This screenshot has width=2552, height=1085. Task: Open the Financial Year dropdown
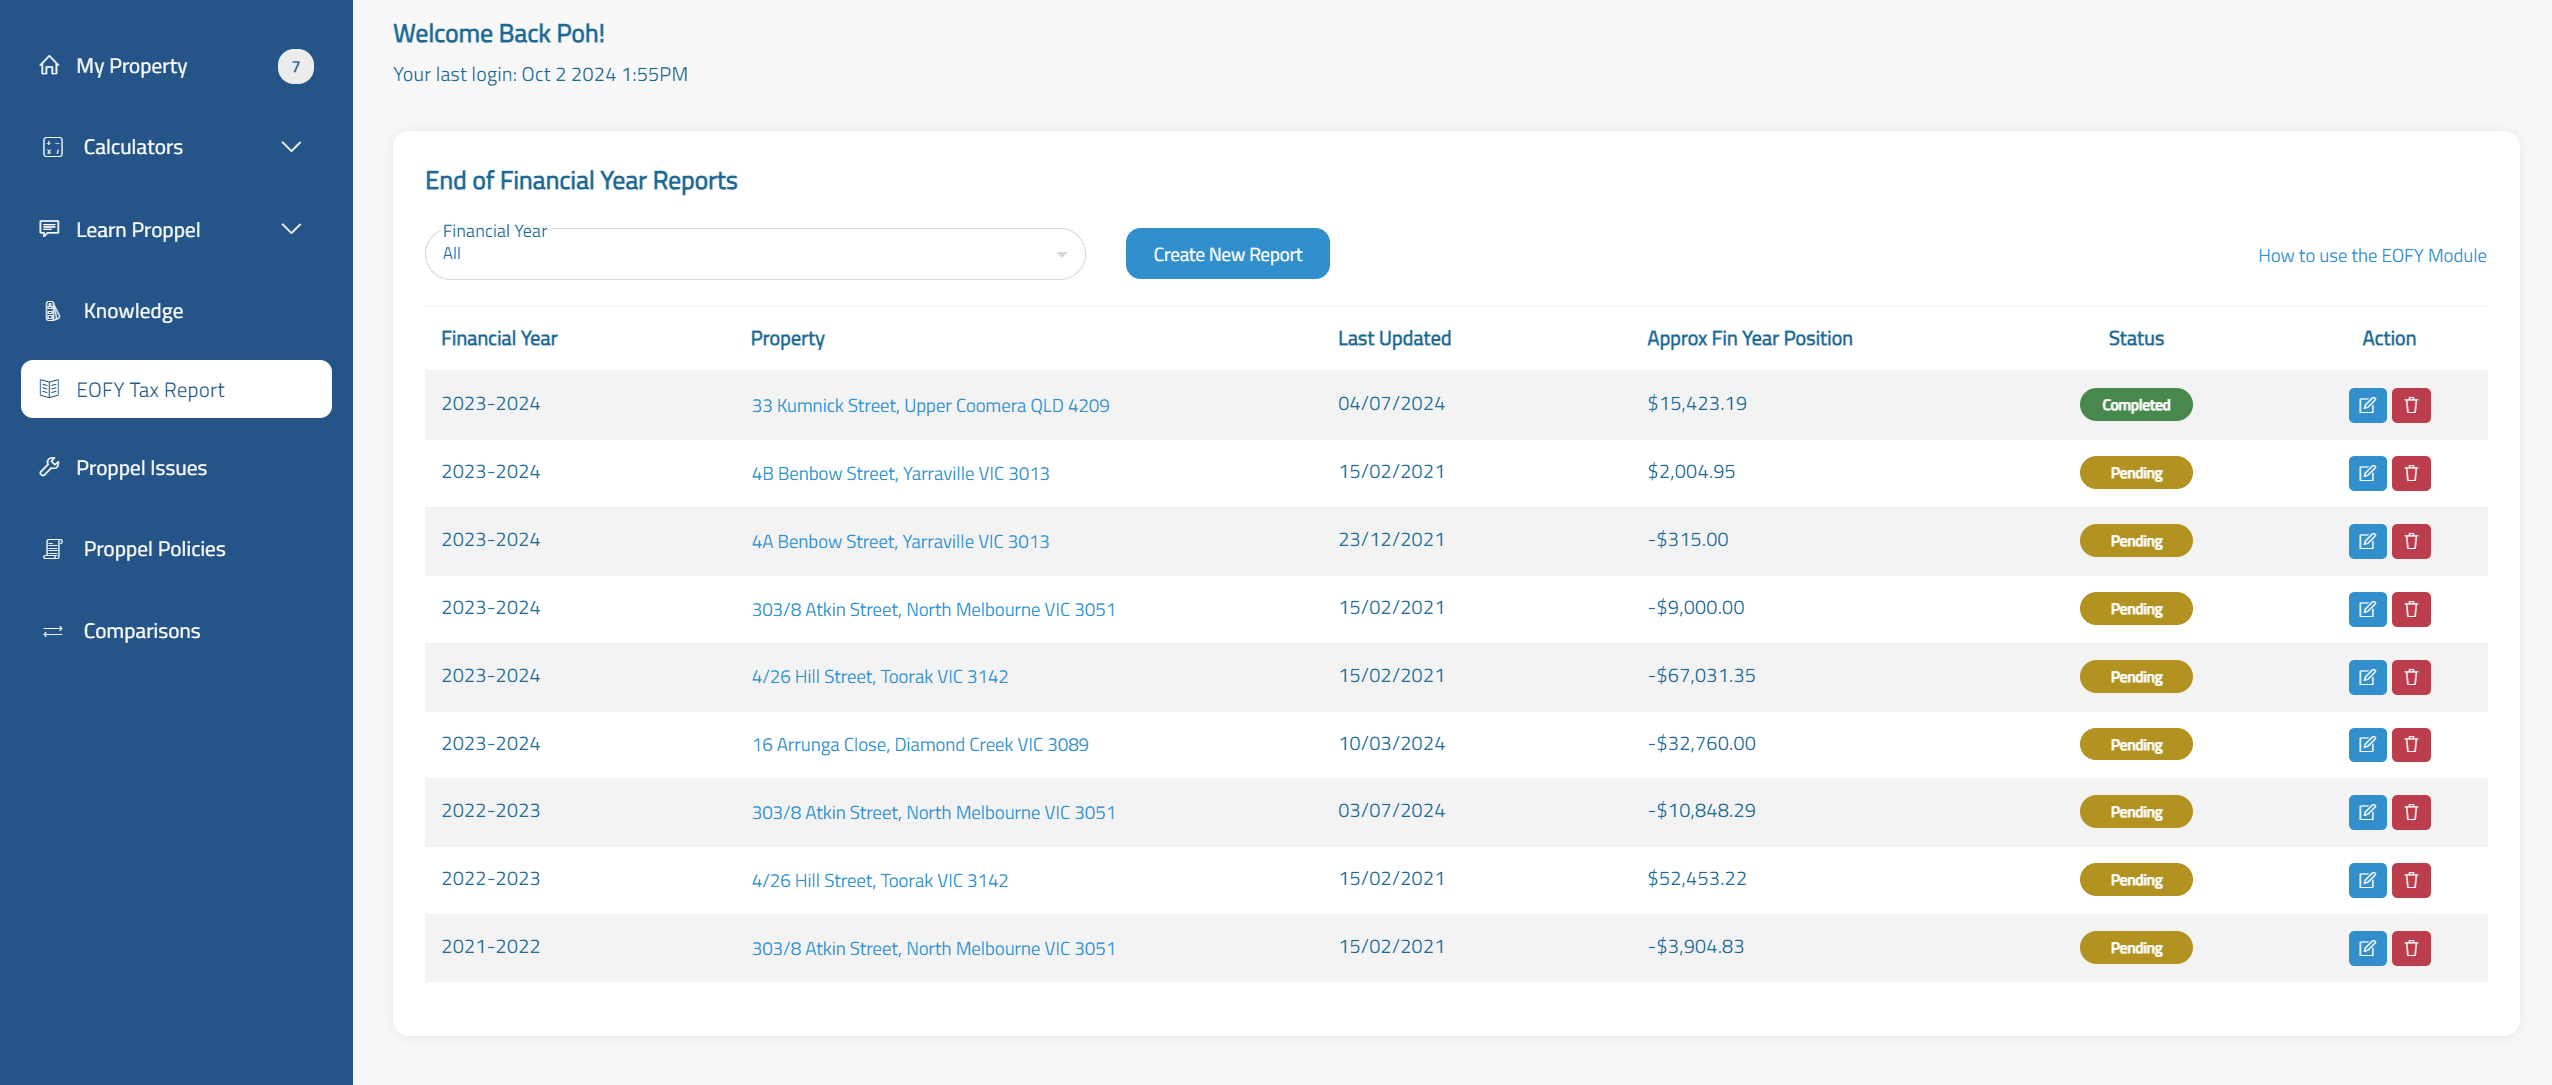754,254
